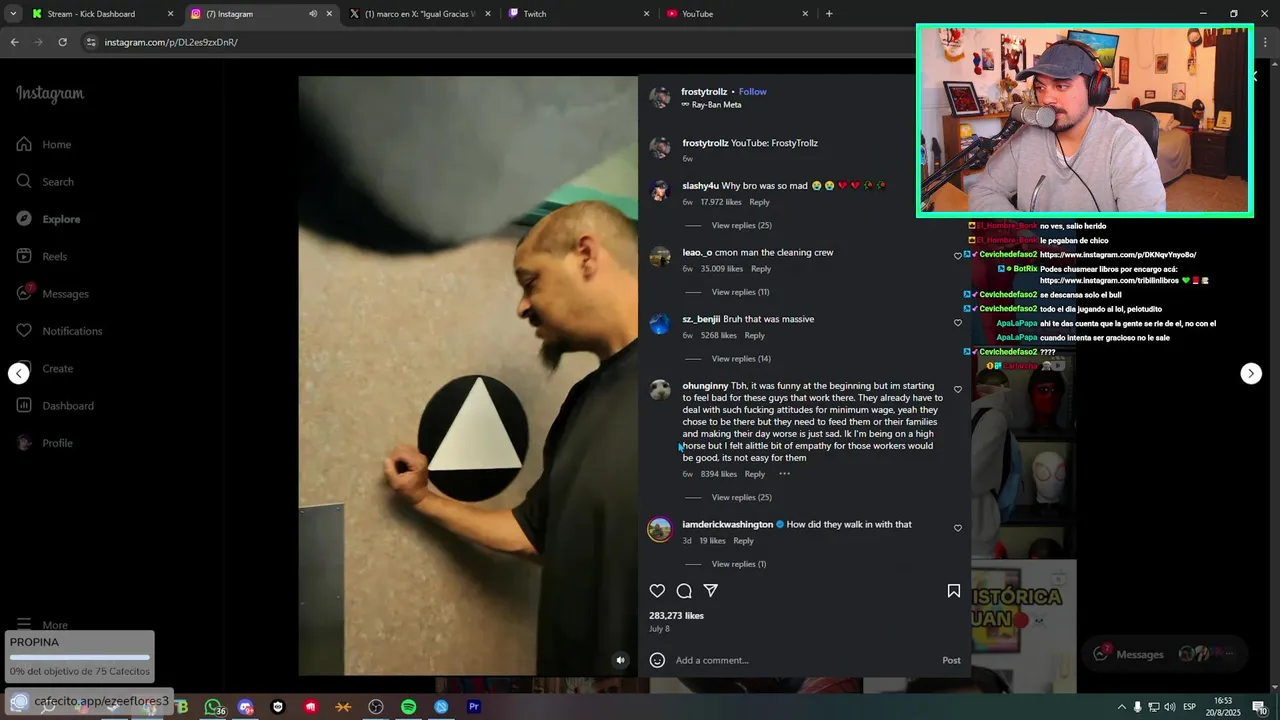Open Instagram Home in sidebar
Viewport: 1280px width, 720px height.
coord(44,144)
